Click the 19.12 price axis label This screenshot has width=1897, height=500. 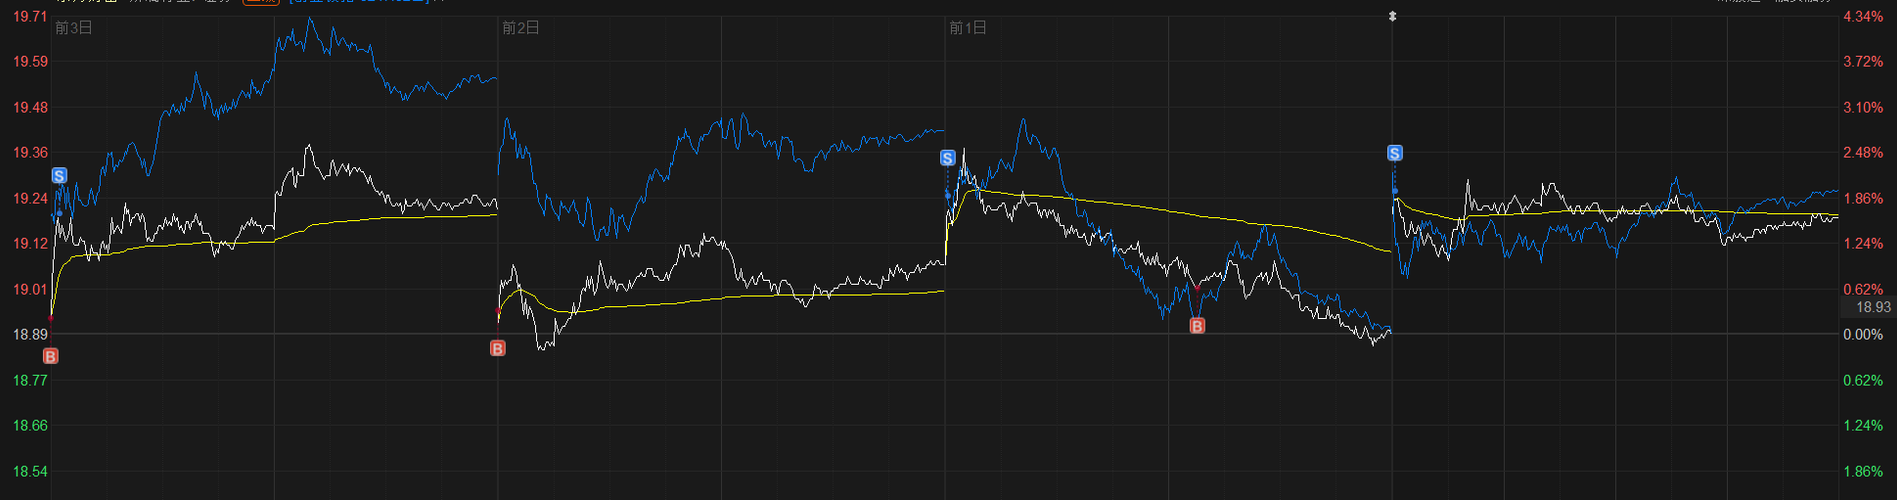click(30, 244)
